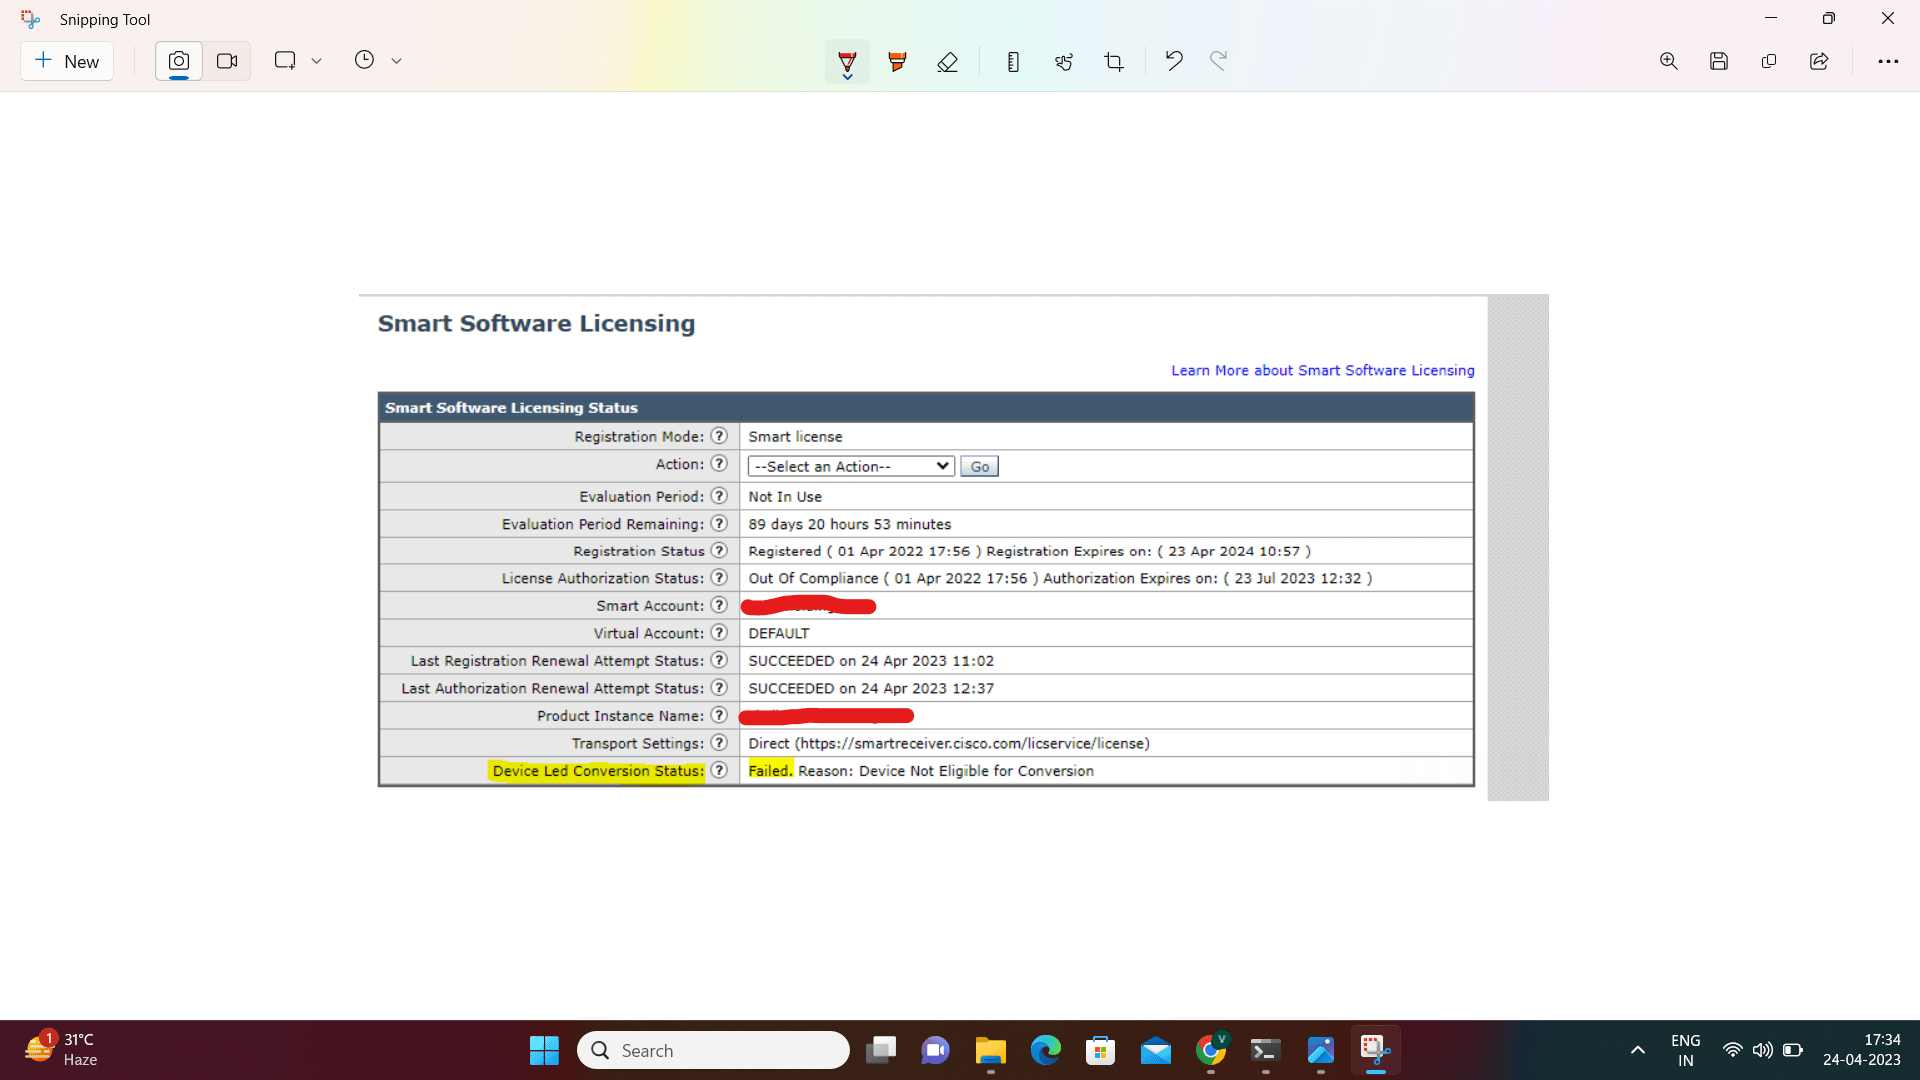The image size is (1920, 1080).
Task: Zoom into the snip
Action: tap(1669, 61)
